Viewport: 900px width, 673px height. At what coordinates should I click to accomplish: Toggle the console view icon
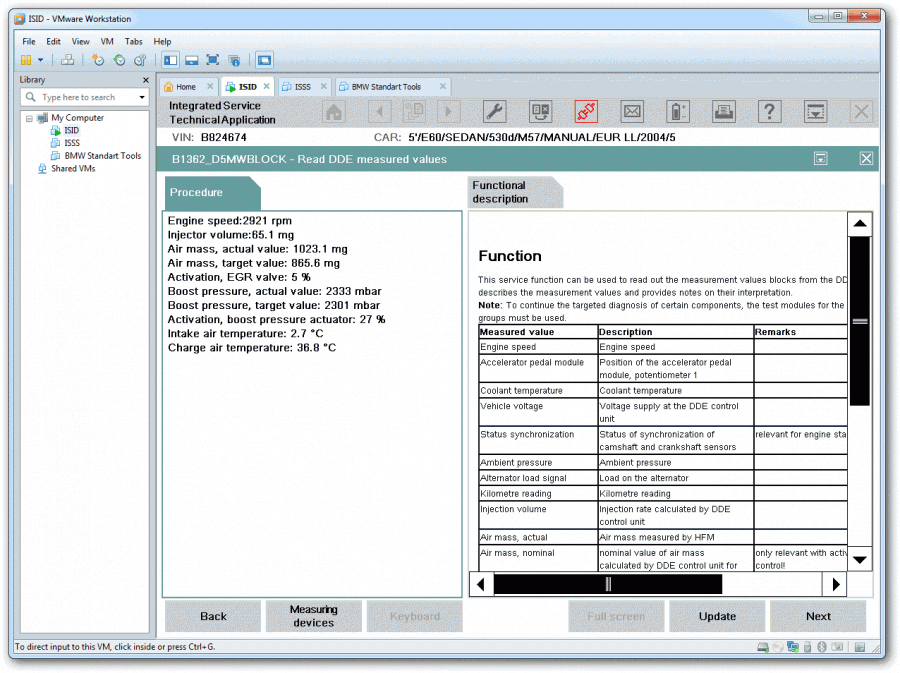point(265,60)
